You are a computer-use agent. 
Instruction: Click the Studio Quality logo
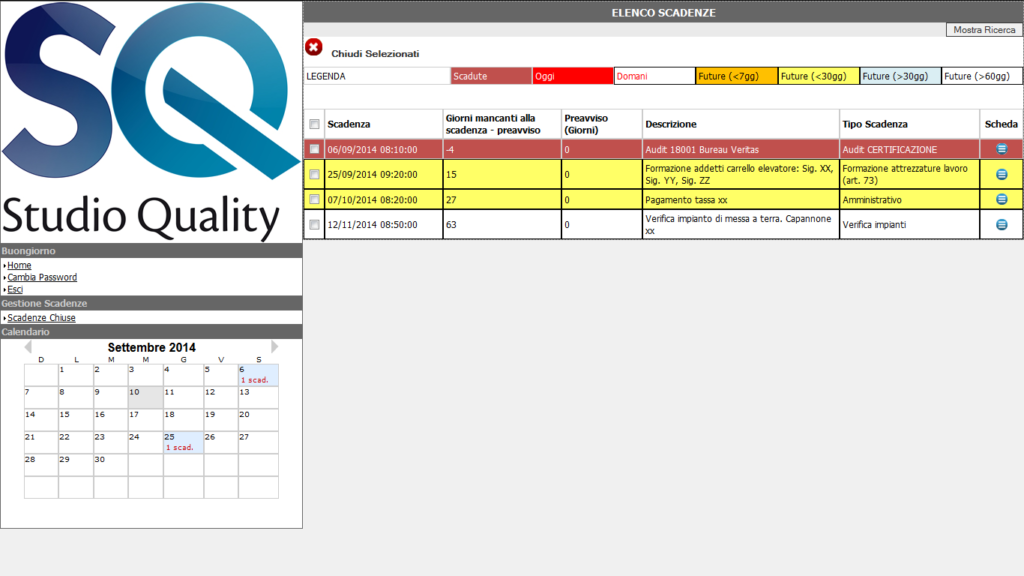pos(151,121)
